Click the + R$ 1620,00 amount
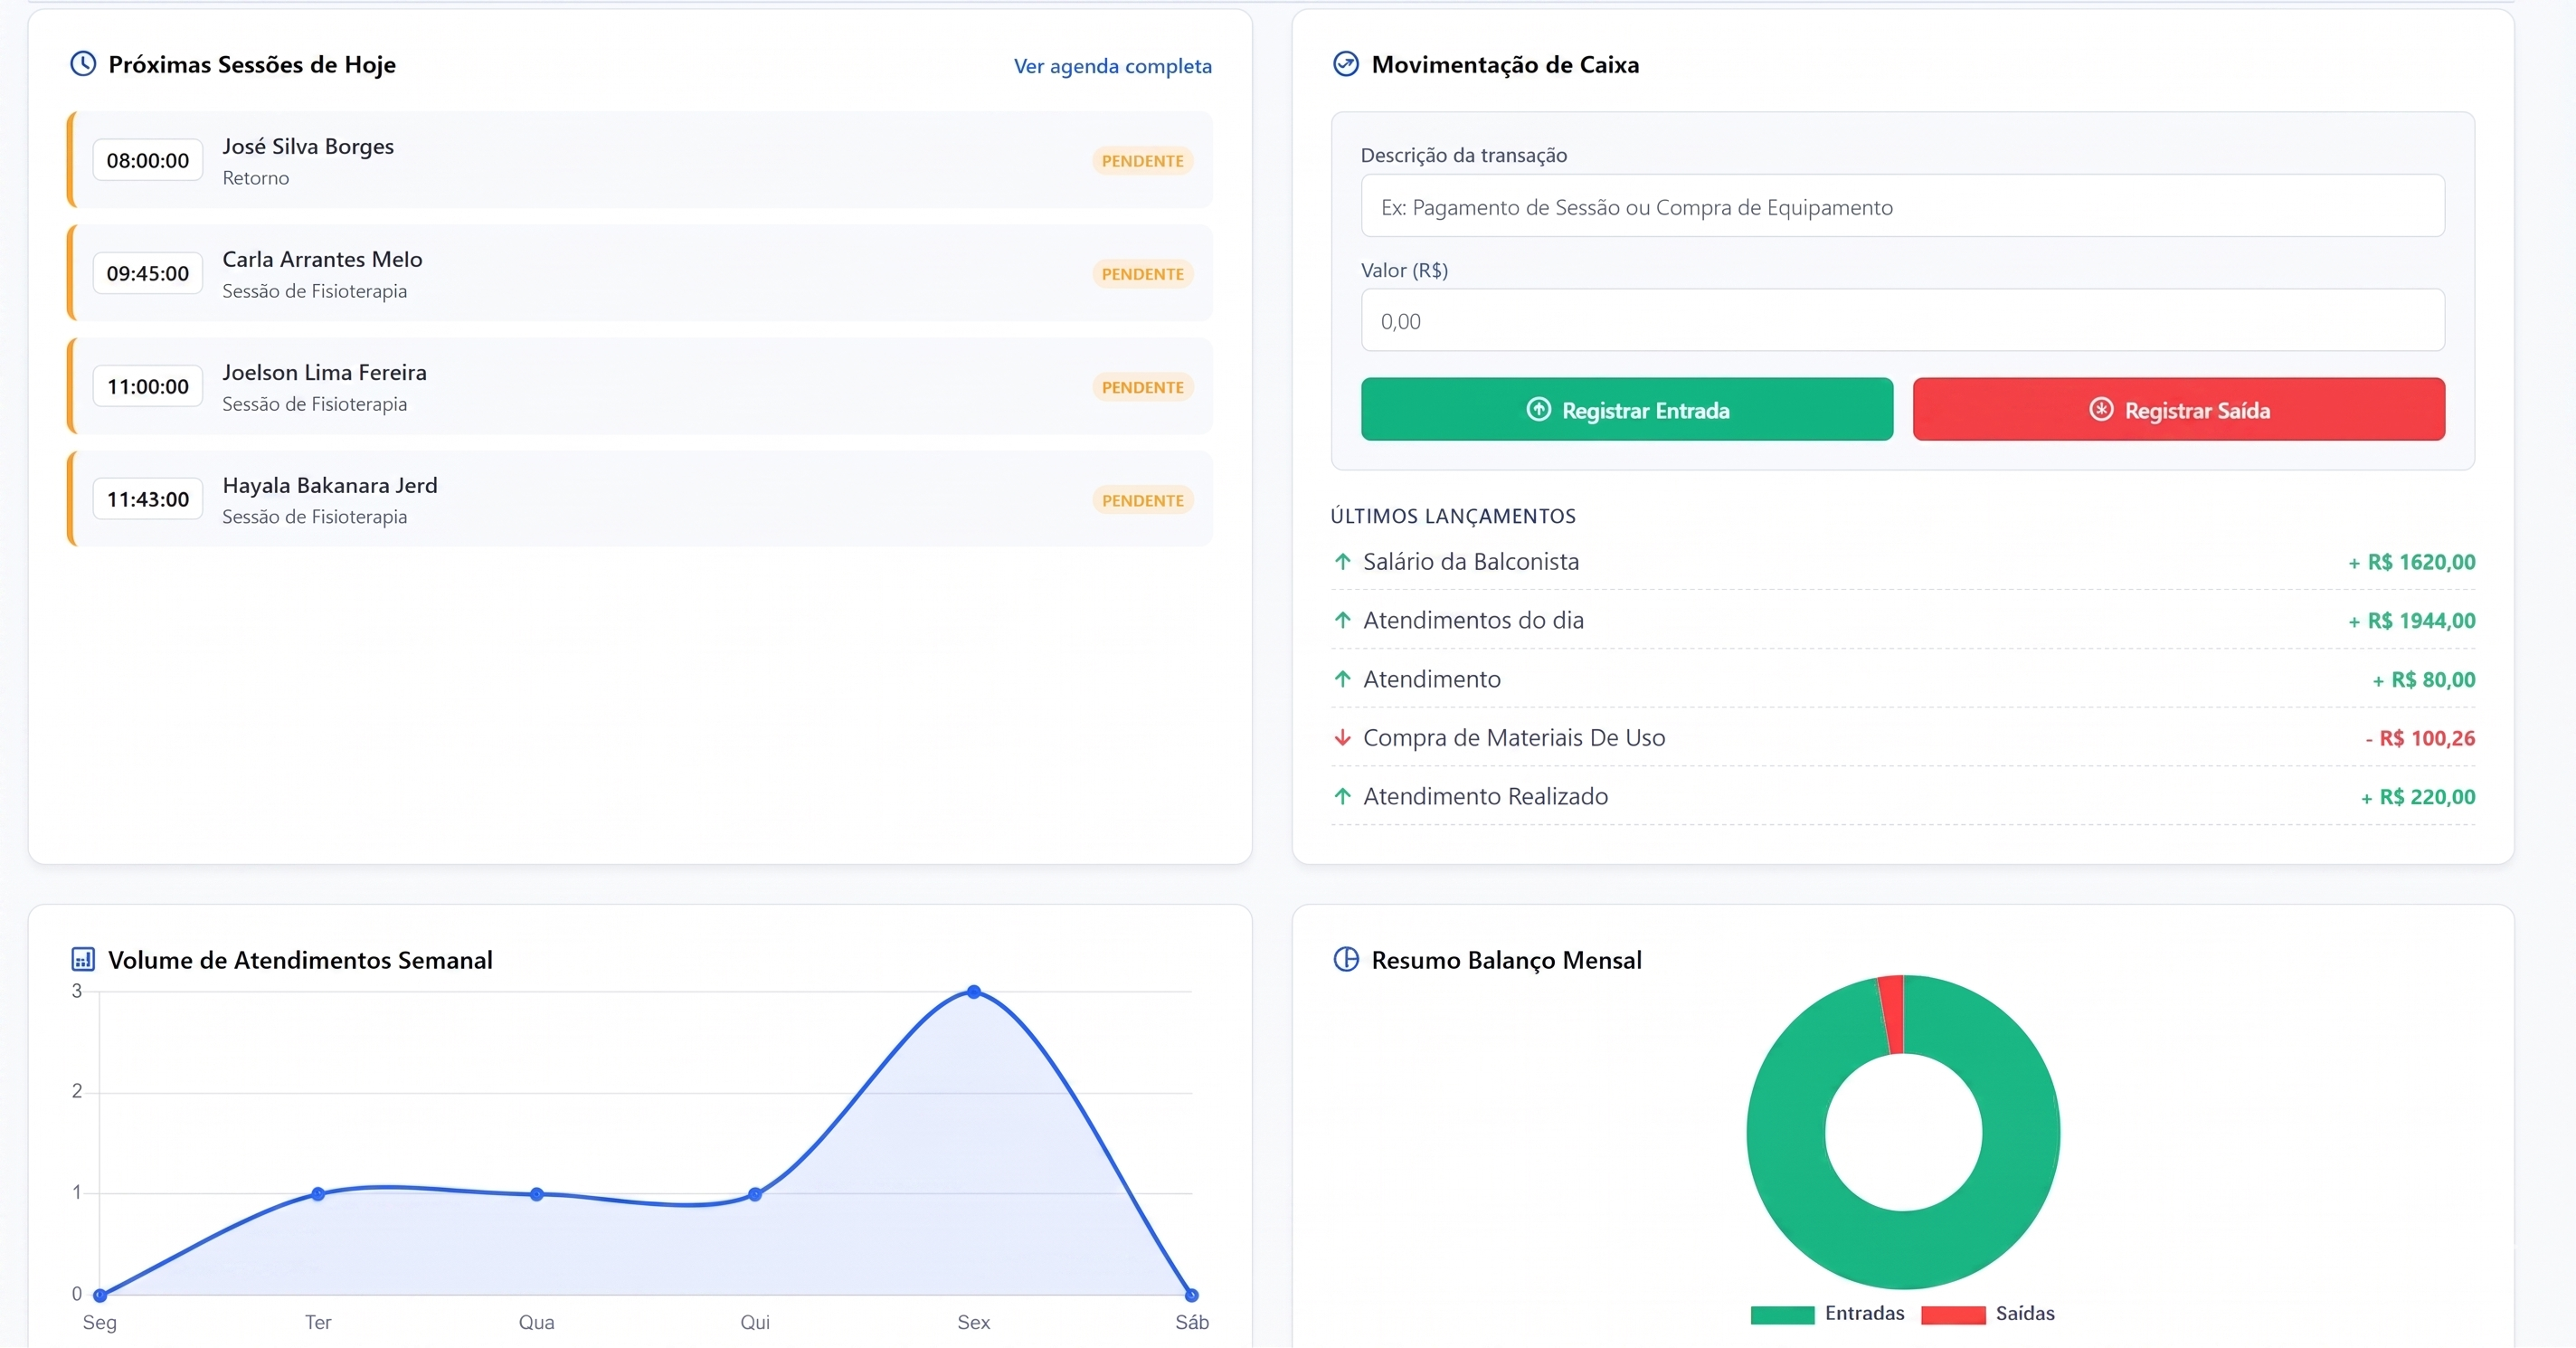Image resolution: width=2576 pixels, height=1348 pixels. coord(2411,562)
